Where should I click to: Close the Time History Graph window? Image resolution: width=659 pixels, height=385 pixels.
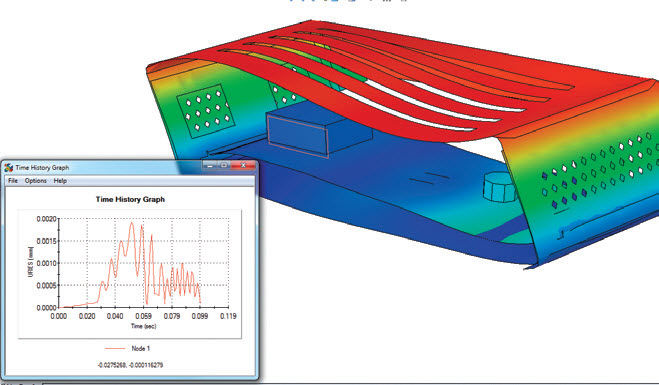tap(243, 165)
